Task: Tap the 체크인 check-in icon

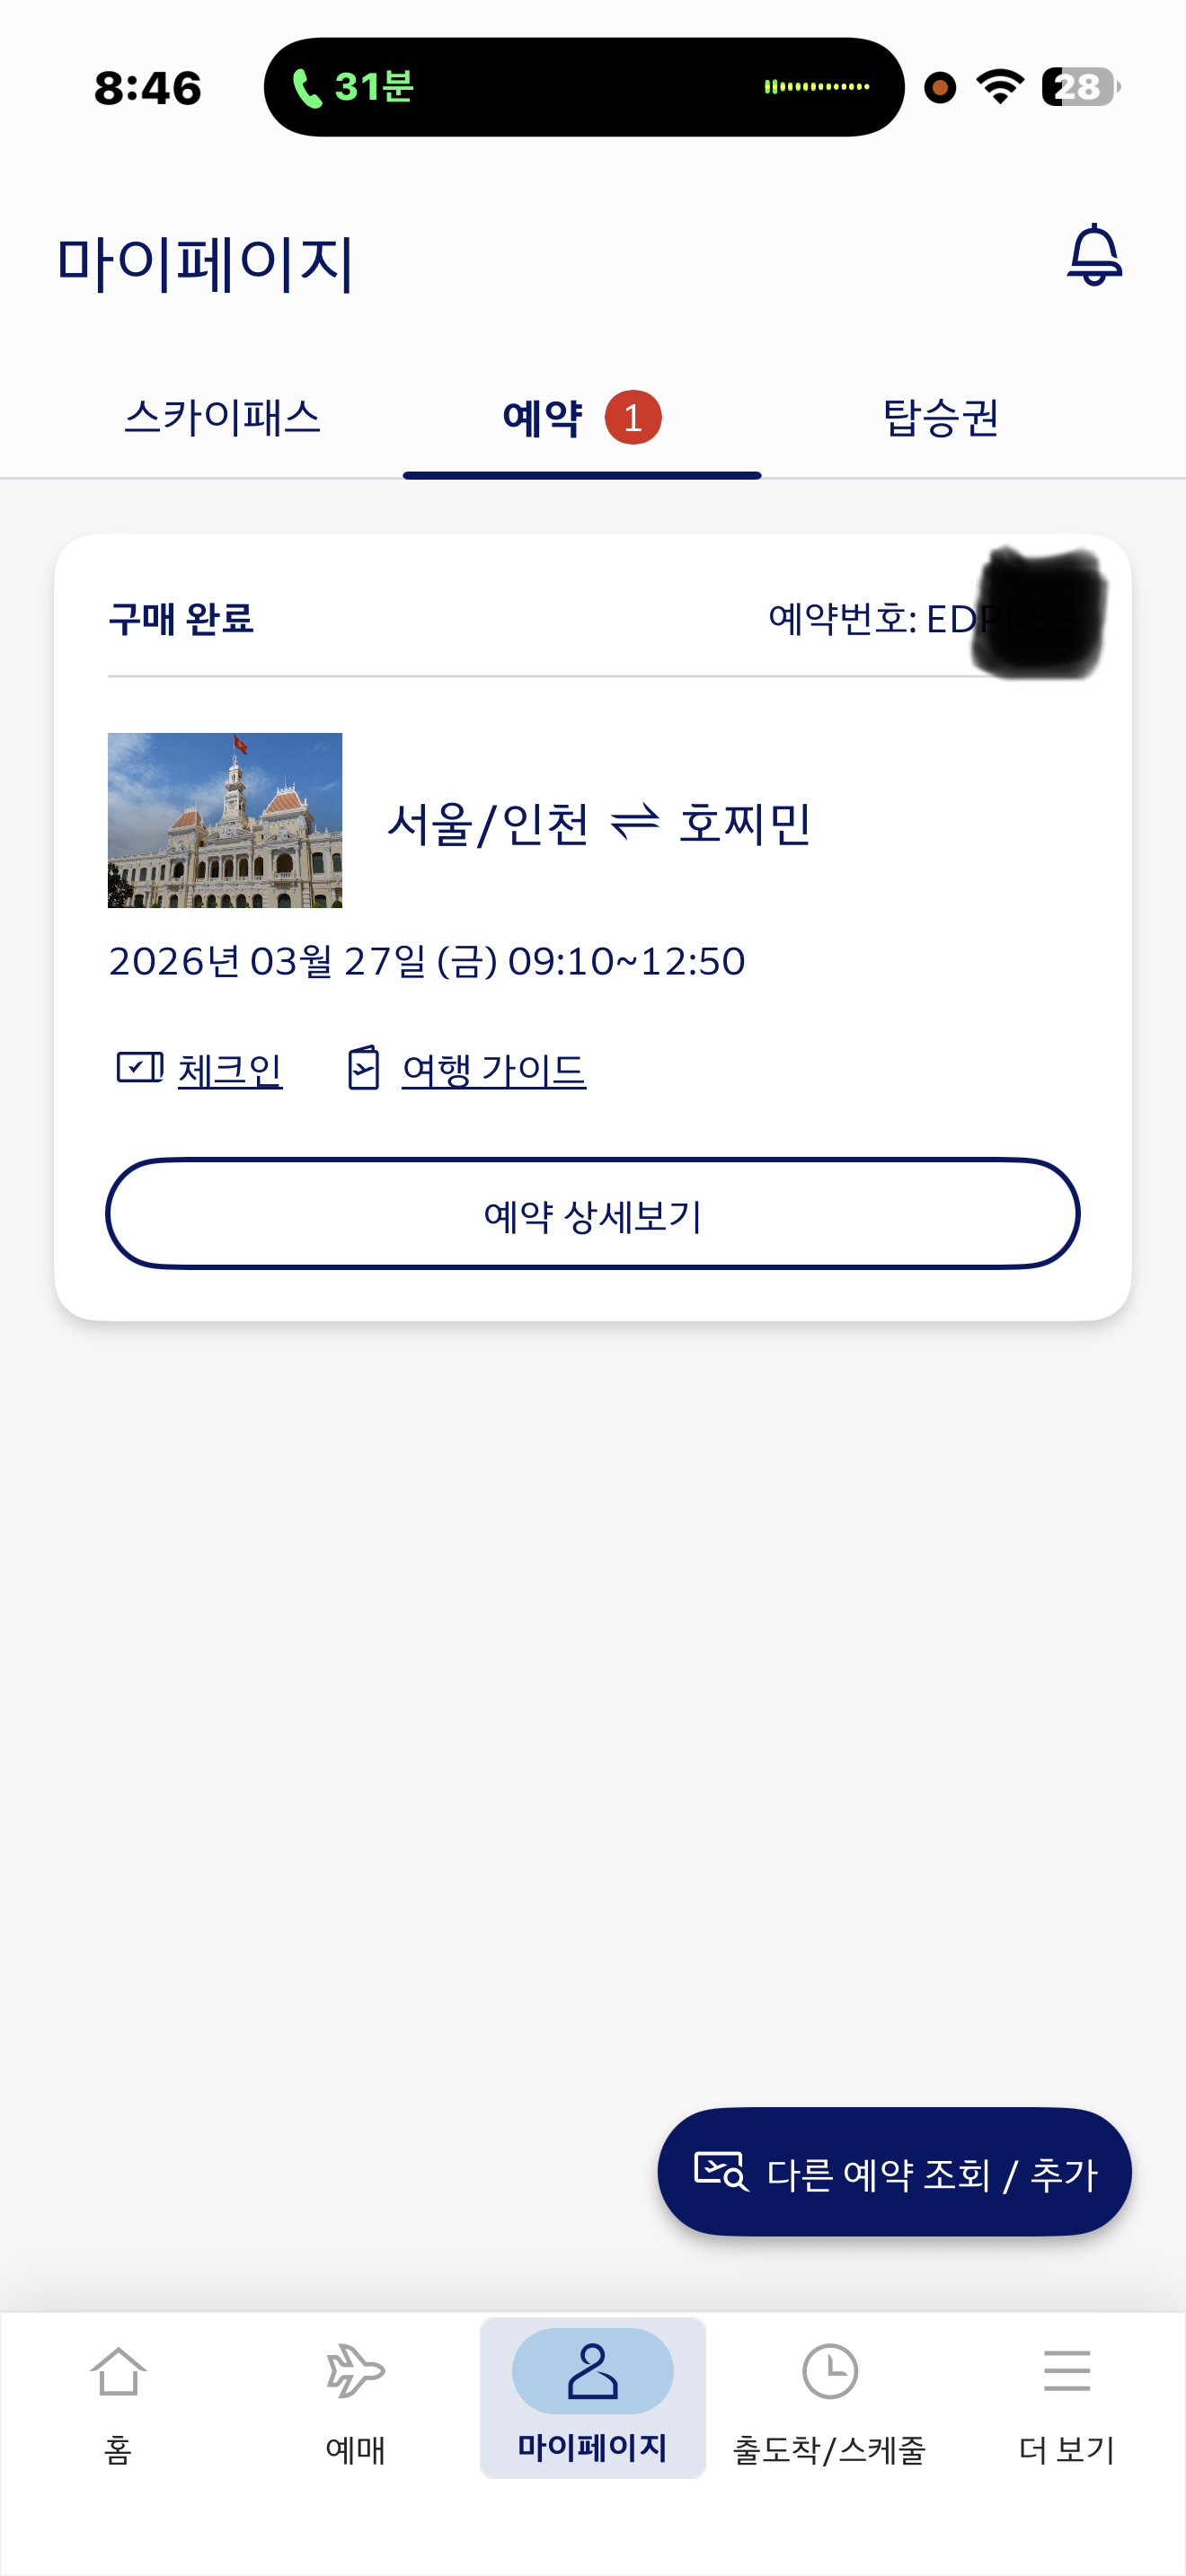Action: 140,1068
